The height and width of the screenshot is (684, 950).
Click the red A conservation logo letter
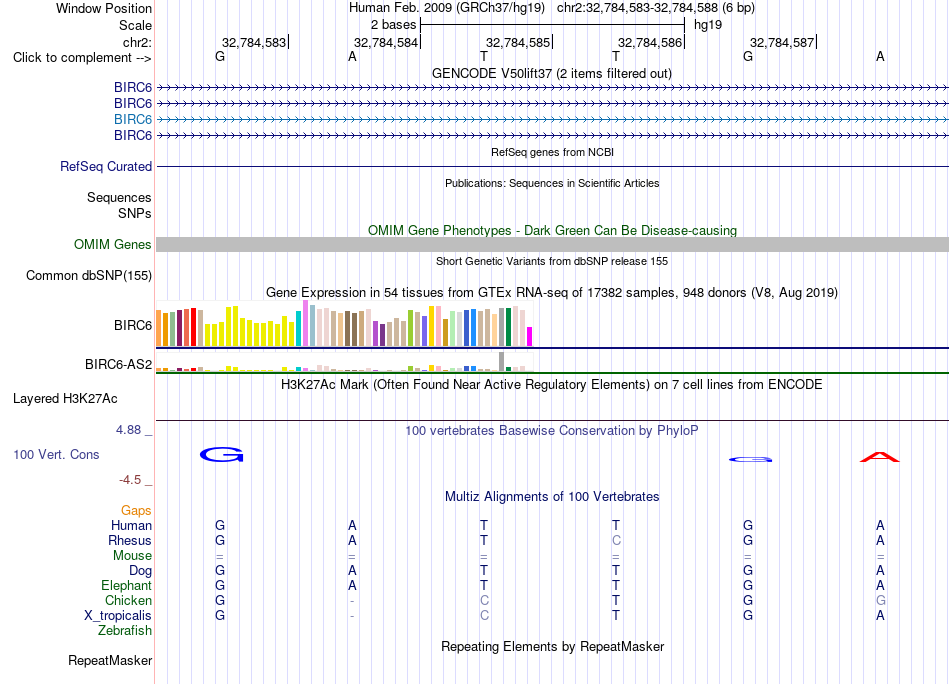[880, 457]
